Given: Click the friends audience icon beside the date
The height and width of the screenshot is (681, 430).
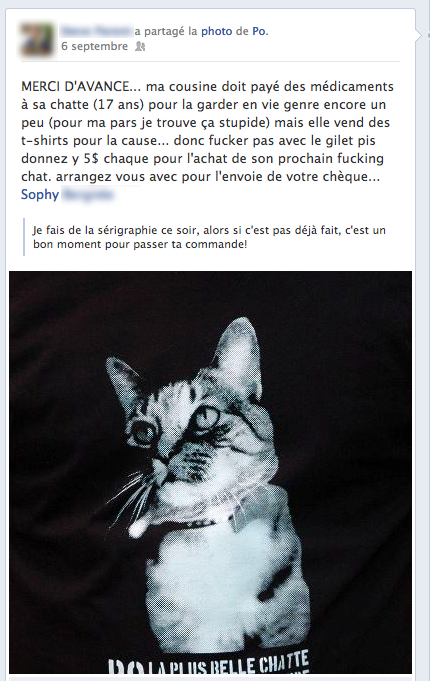Looking at the screenshot, I should point(140,46).
